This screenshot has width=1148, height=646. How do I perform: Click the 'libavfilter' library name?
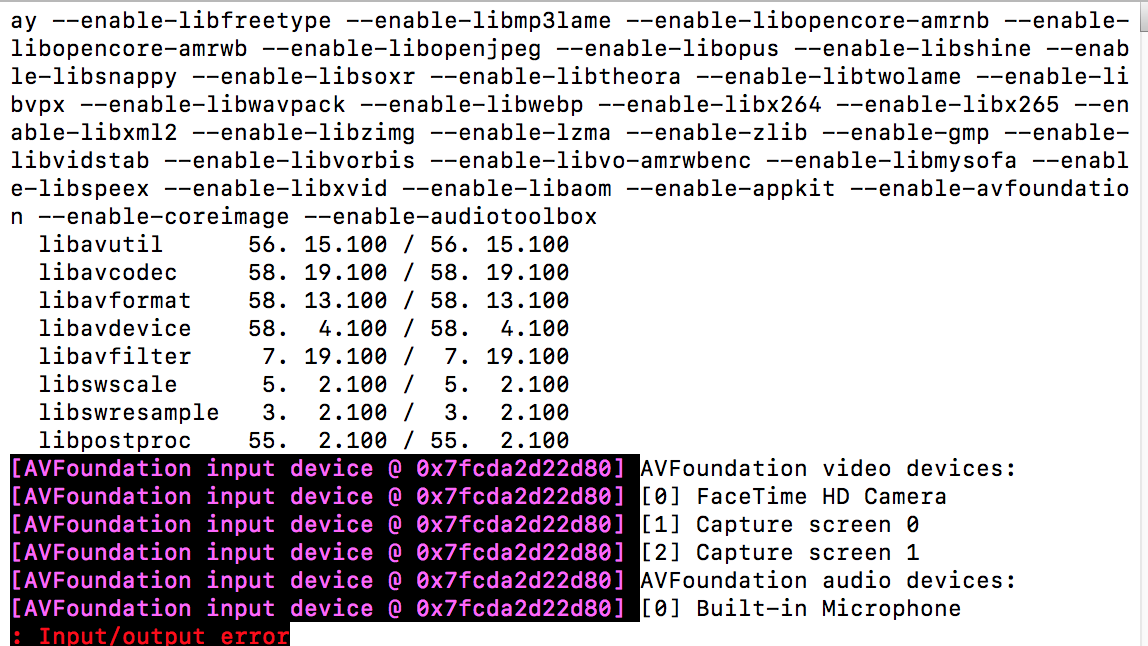[x=115, y=357]
